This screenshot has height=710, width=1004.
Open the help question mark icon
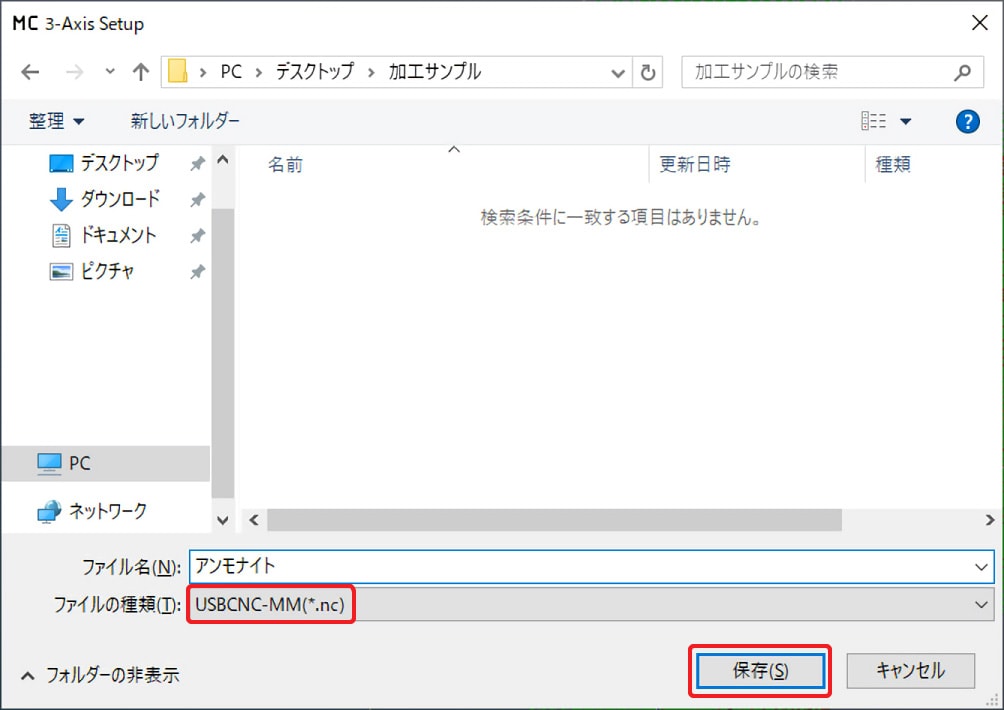pos(967,121)
